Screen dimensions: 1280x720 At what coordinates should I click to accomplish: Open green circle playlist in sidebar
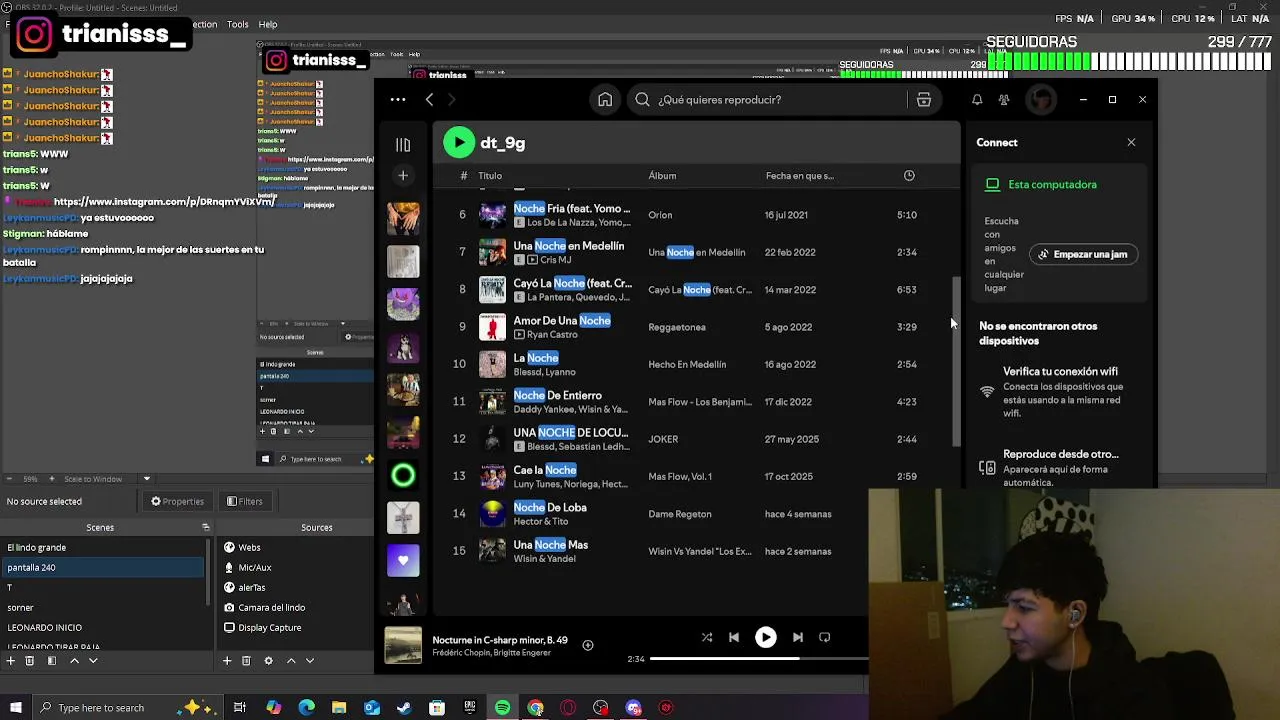(x=403, y=476)
